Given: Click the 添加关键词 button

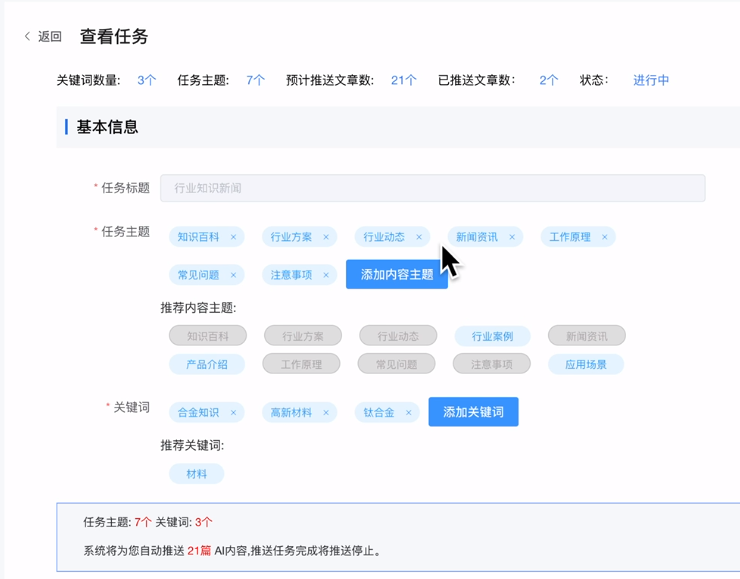Looking at the screenshot, I should tap(473, 412).
